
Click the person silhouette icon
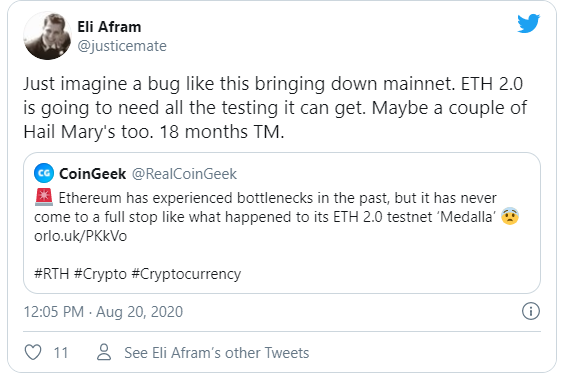[x=104, y=352]
